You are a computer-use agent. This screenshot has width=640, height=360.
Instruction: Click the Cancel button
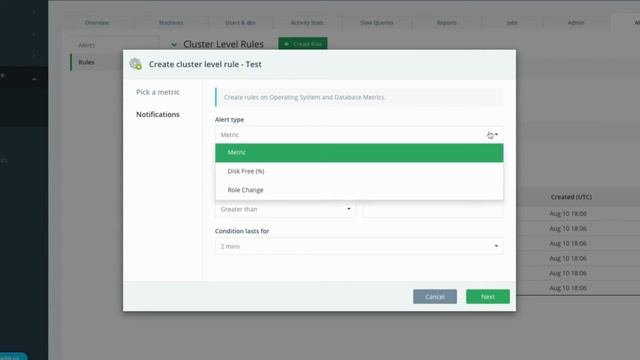click(x=435, y=297)
